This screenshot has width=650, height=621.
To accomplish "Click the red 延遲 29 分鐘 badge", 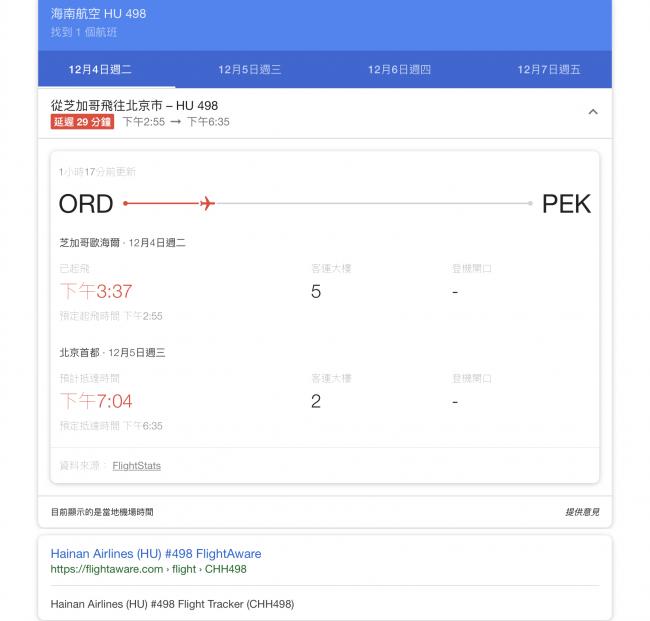I will [83, 122].
